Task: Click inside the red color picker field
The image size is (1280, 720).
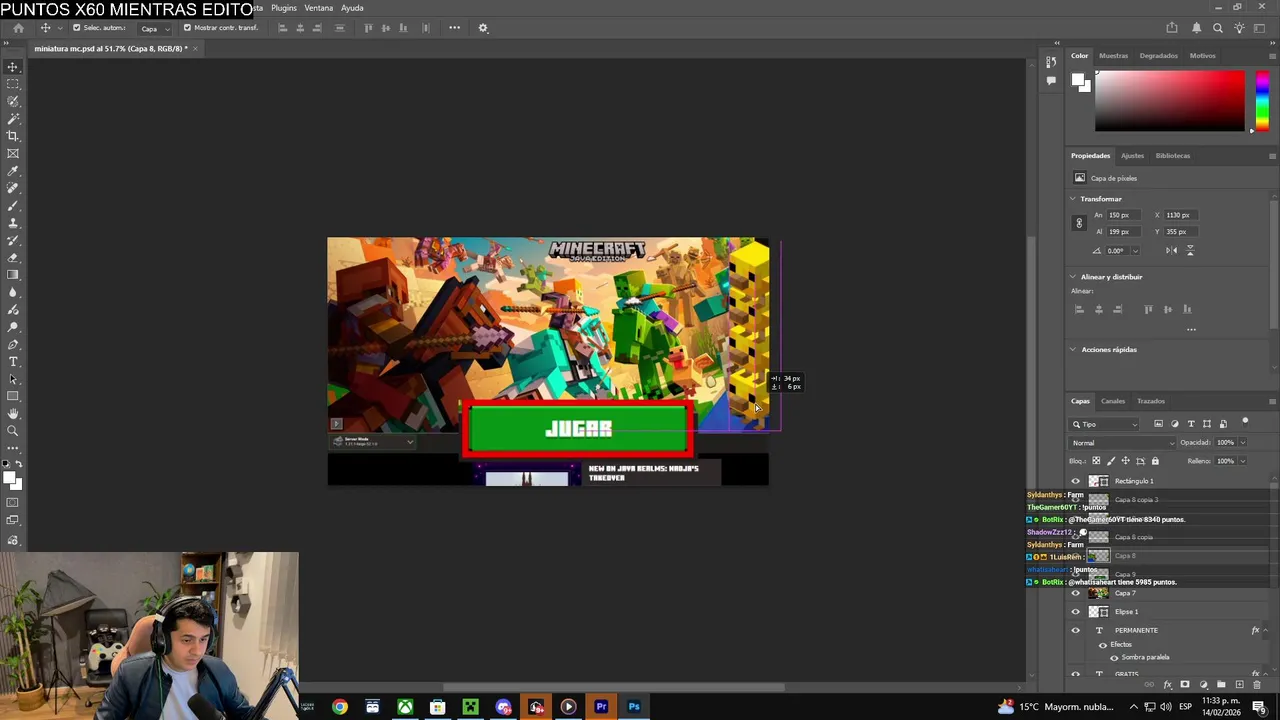Action: pos(1170,101)
